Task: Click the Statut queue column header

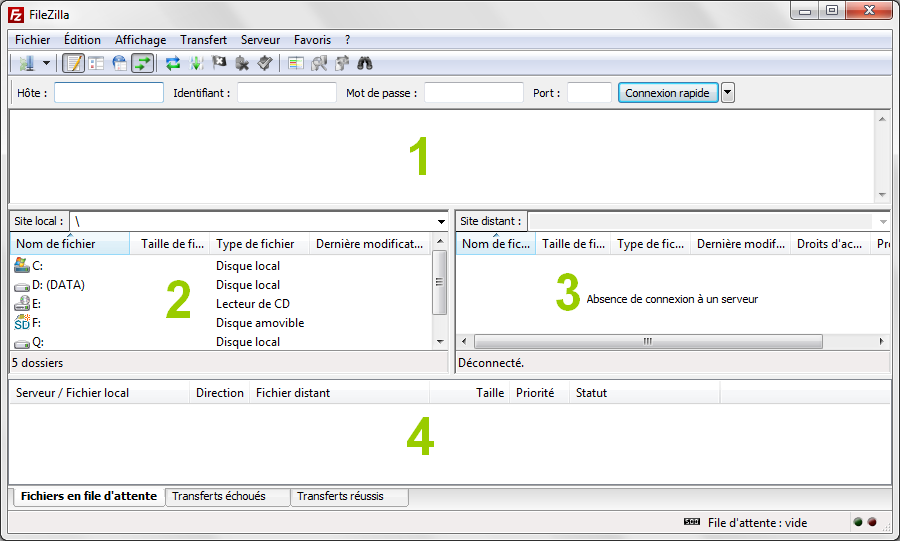Action: coord(645,393)
